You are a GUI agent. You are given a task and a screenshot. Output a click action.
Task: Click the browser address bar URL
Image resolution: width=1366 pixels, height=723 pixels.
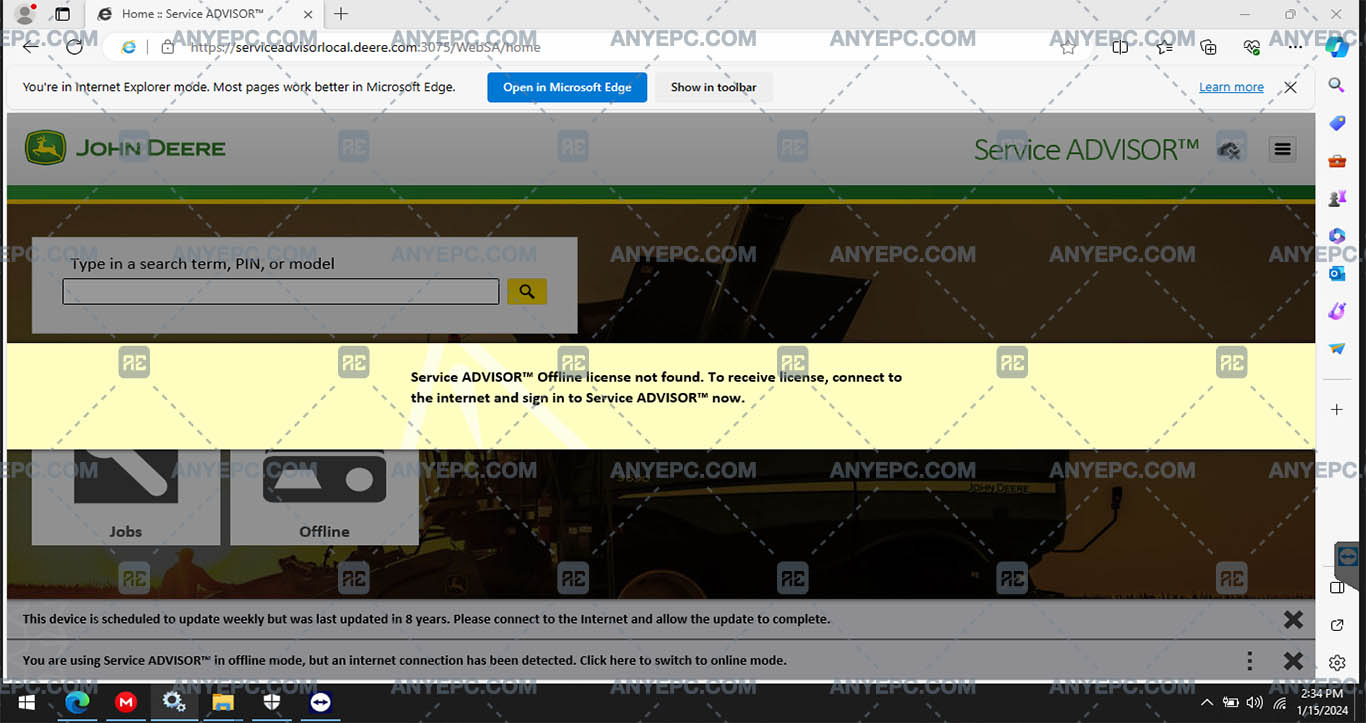click(x=365, y=47)
